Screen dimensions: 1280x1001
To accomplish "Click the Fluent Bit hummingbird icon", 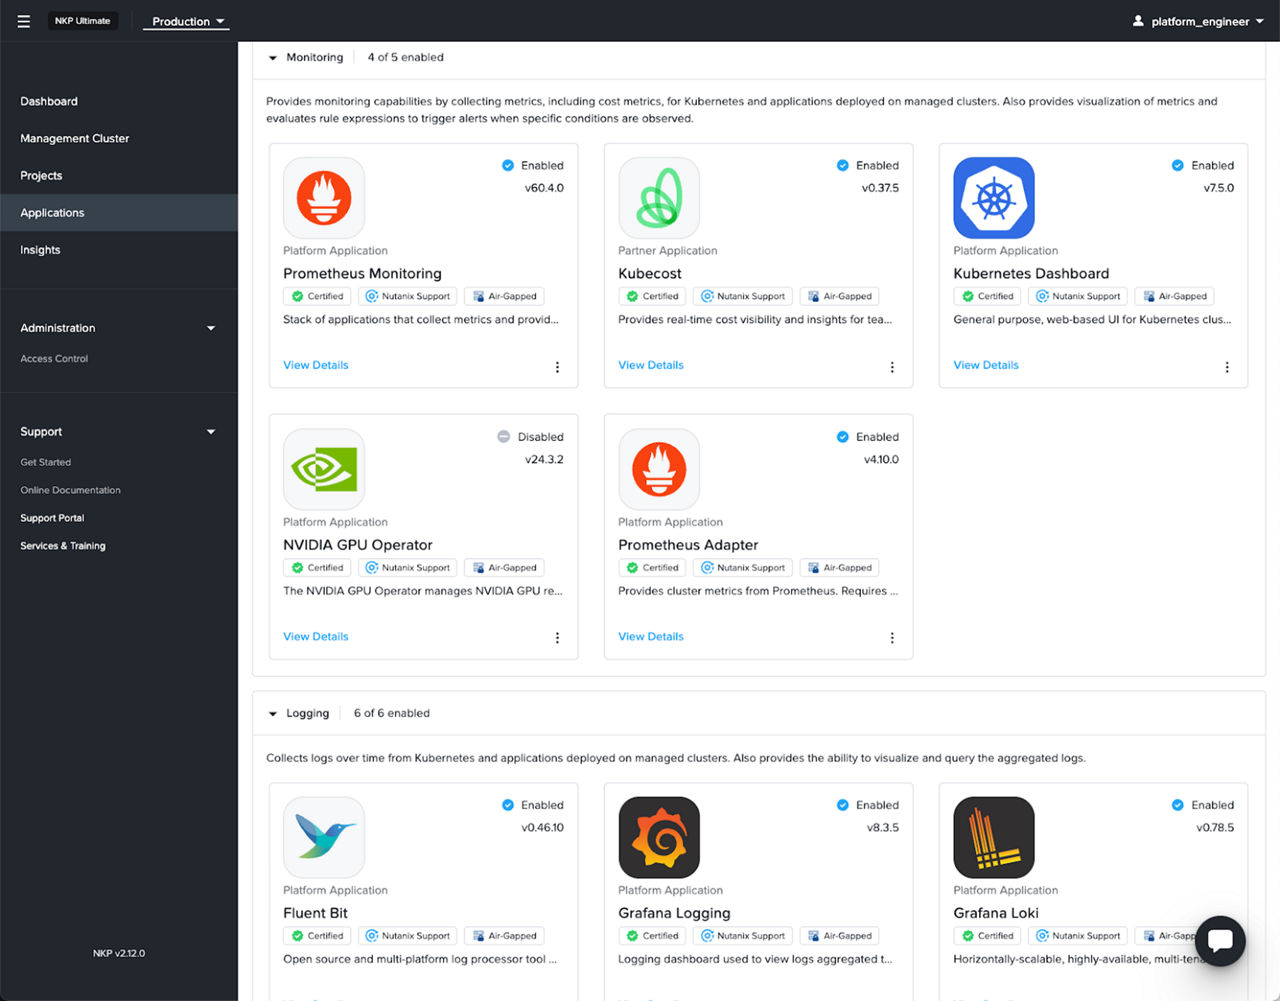I will pos(324,837).
